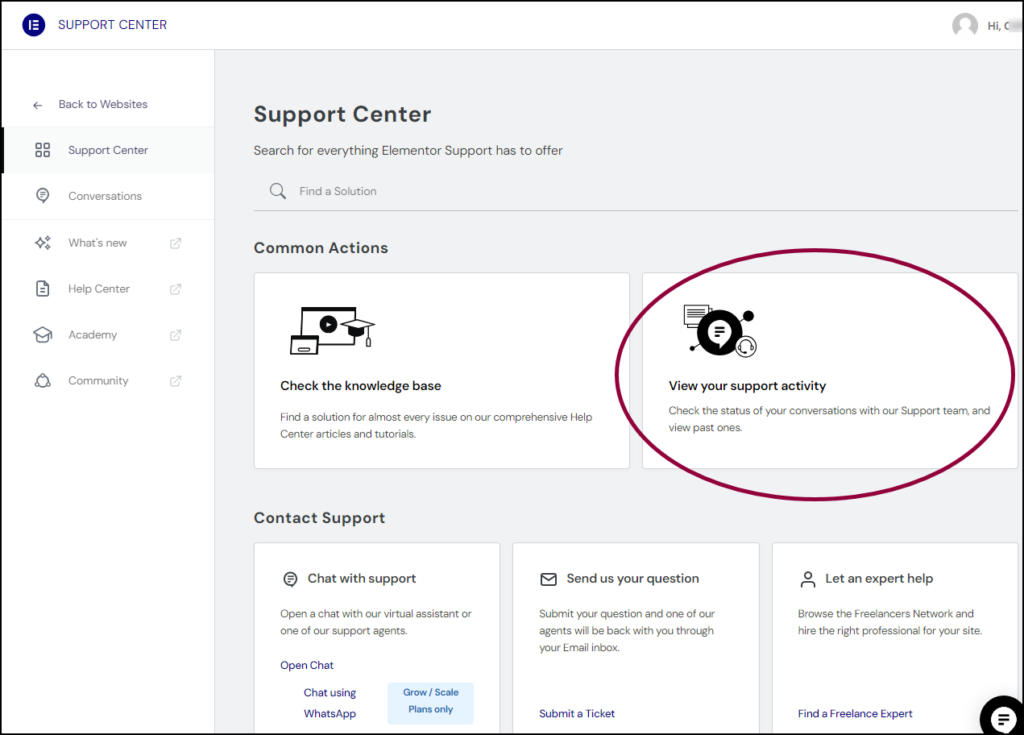Click the Open Chat link
The height and width of the screenshot is (735, 1024).
pos(306,664)
